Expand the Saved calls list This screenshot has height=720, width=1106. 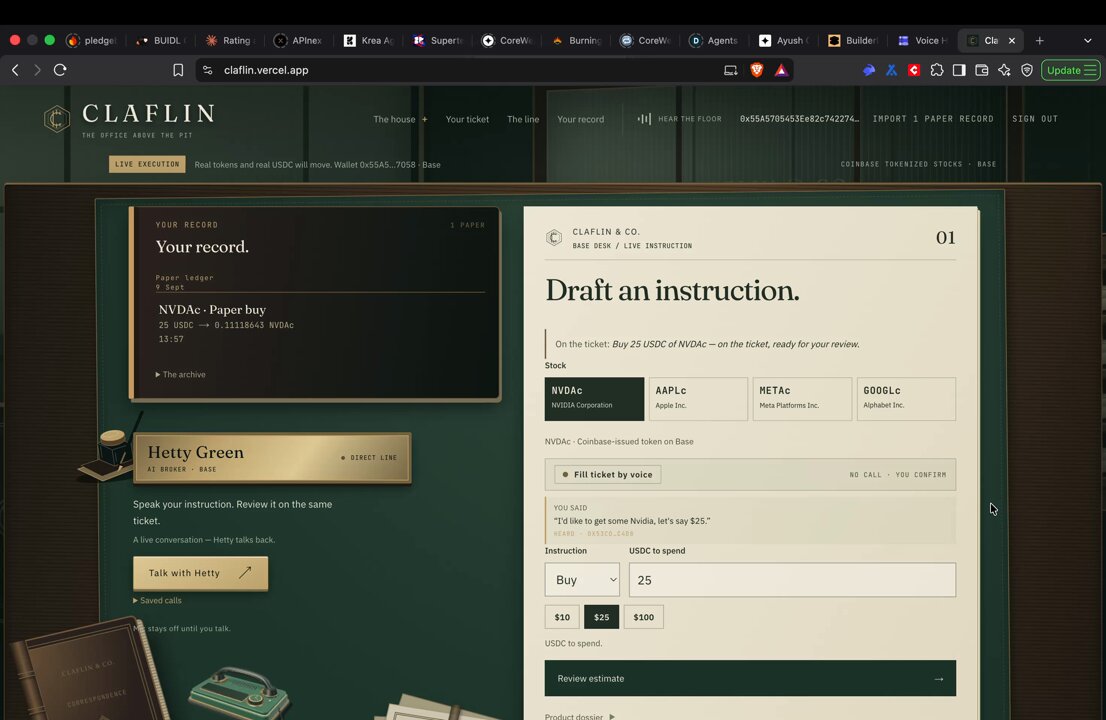coord(157,600)
